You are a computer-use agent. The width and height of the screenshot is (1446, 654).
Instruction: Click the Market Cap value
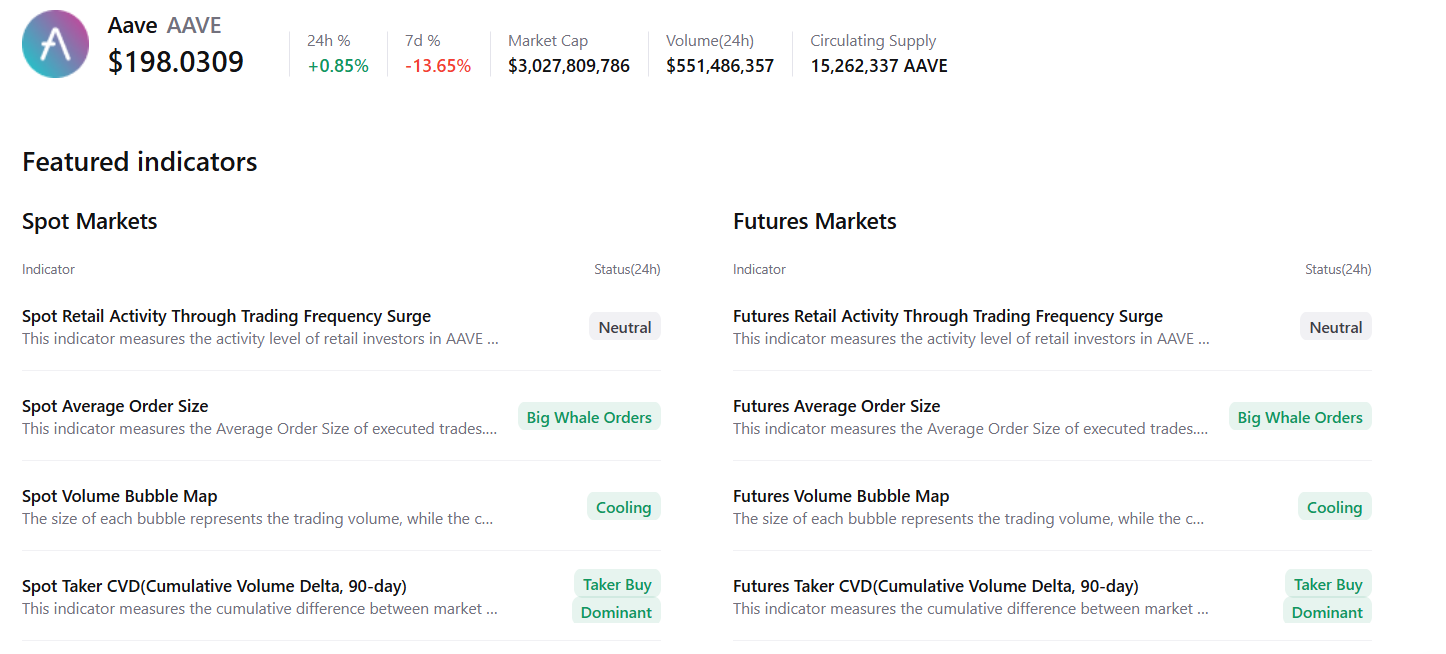[x=569, y=65]
